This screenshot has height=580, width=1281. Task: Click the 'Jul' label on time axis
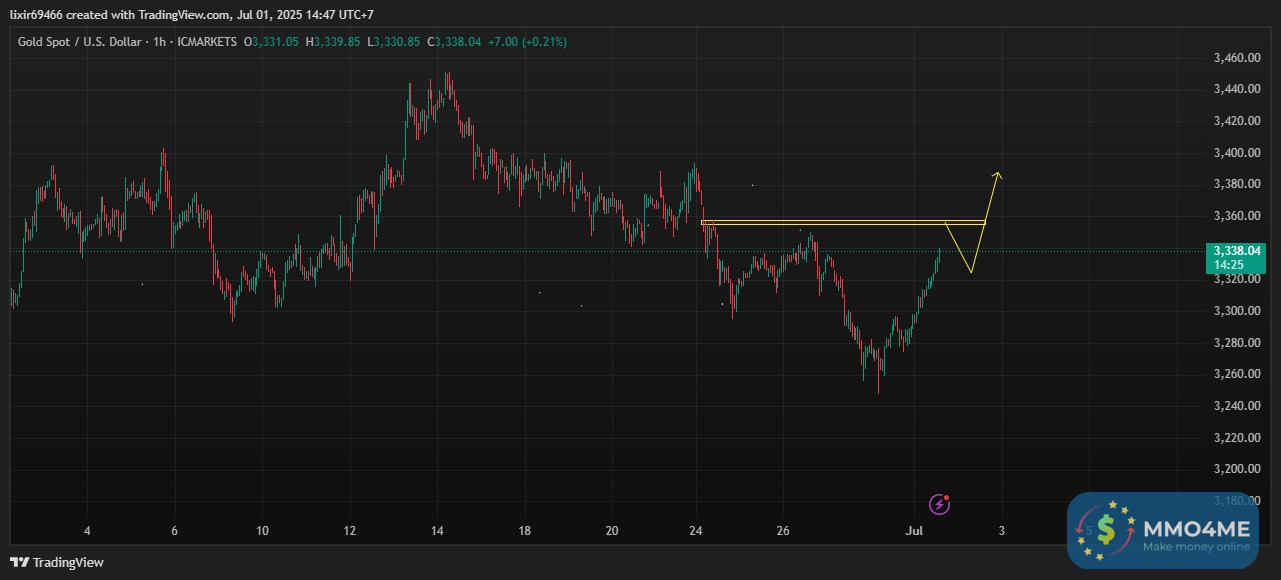pos(913,530)
